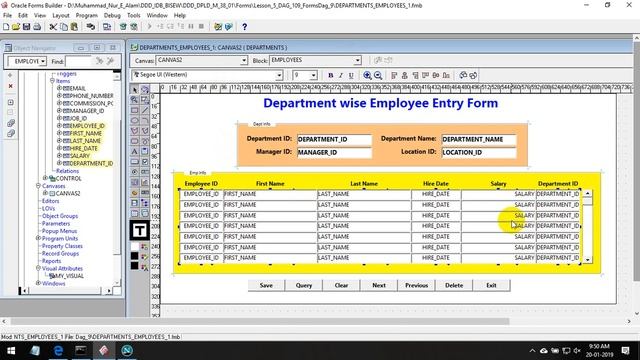Click the Cut scissors icon
The height and width of the screenshot is (360, 640).
coord(53,27)
